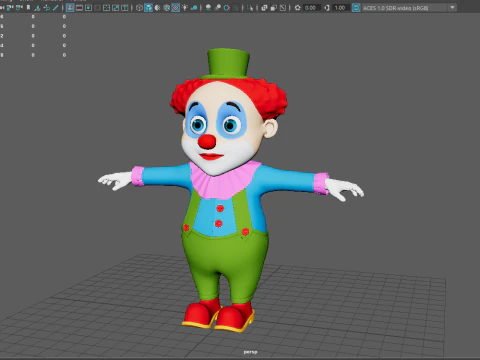
Task: Toggle the Resolution Gate display
Action: (88, 8)
